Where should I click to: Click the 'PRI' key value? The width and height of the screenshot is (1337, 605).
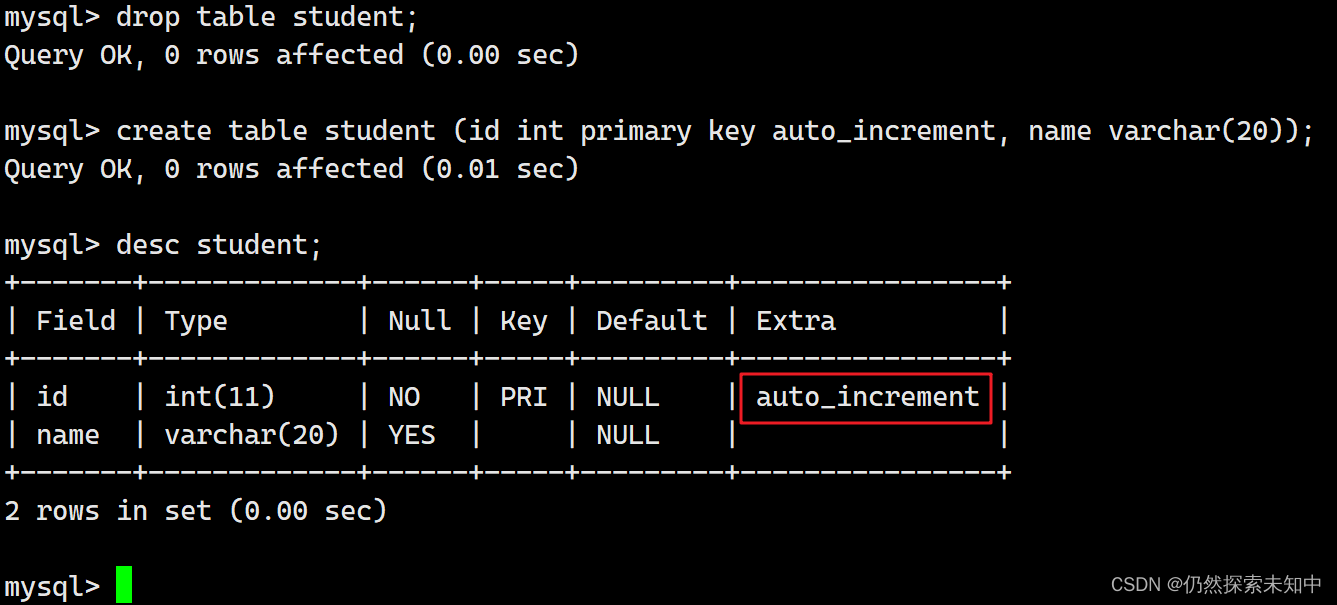(x=523, y=397)
